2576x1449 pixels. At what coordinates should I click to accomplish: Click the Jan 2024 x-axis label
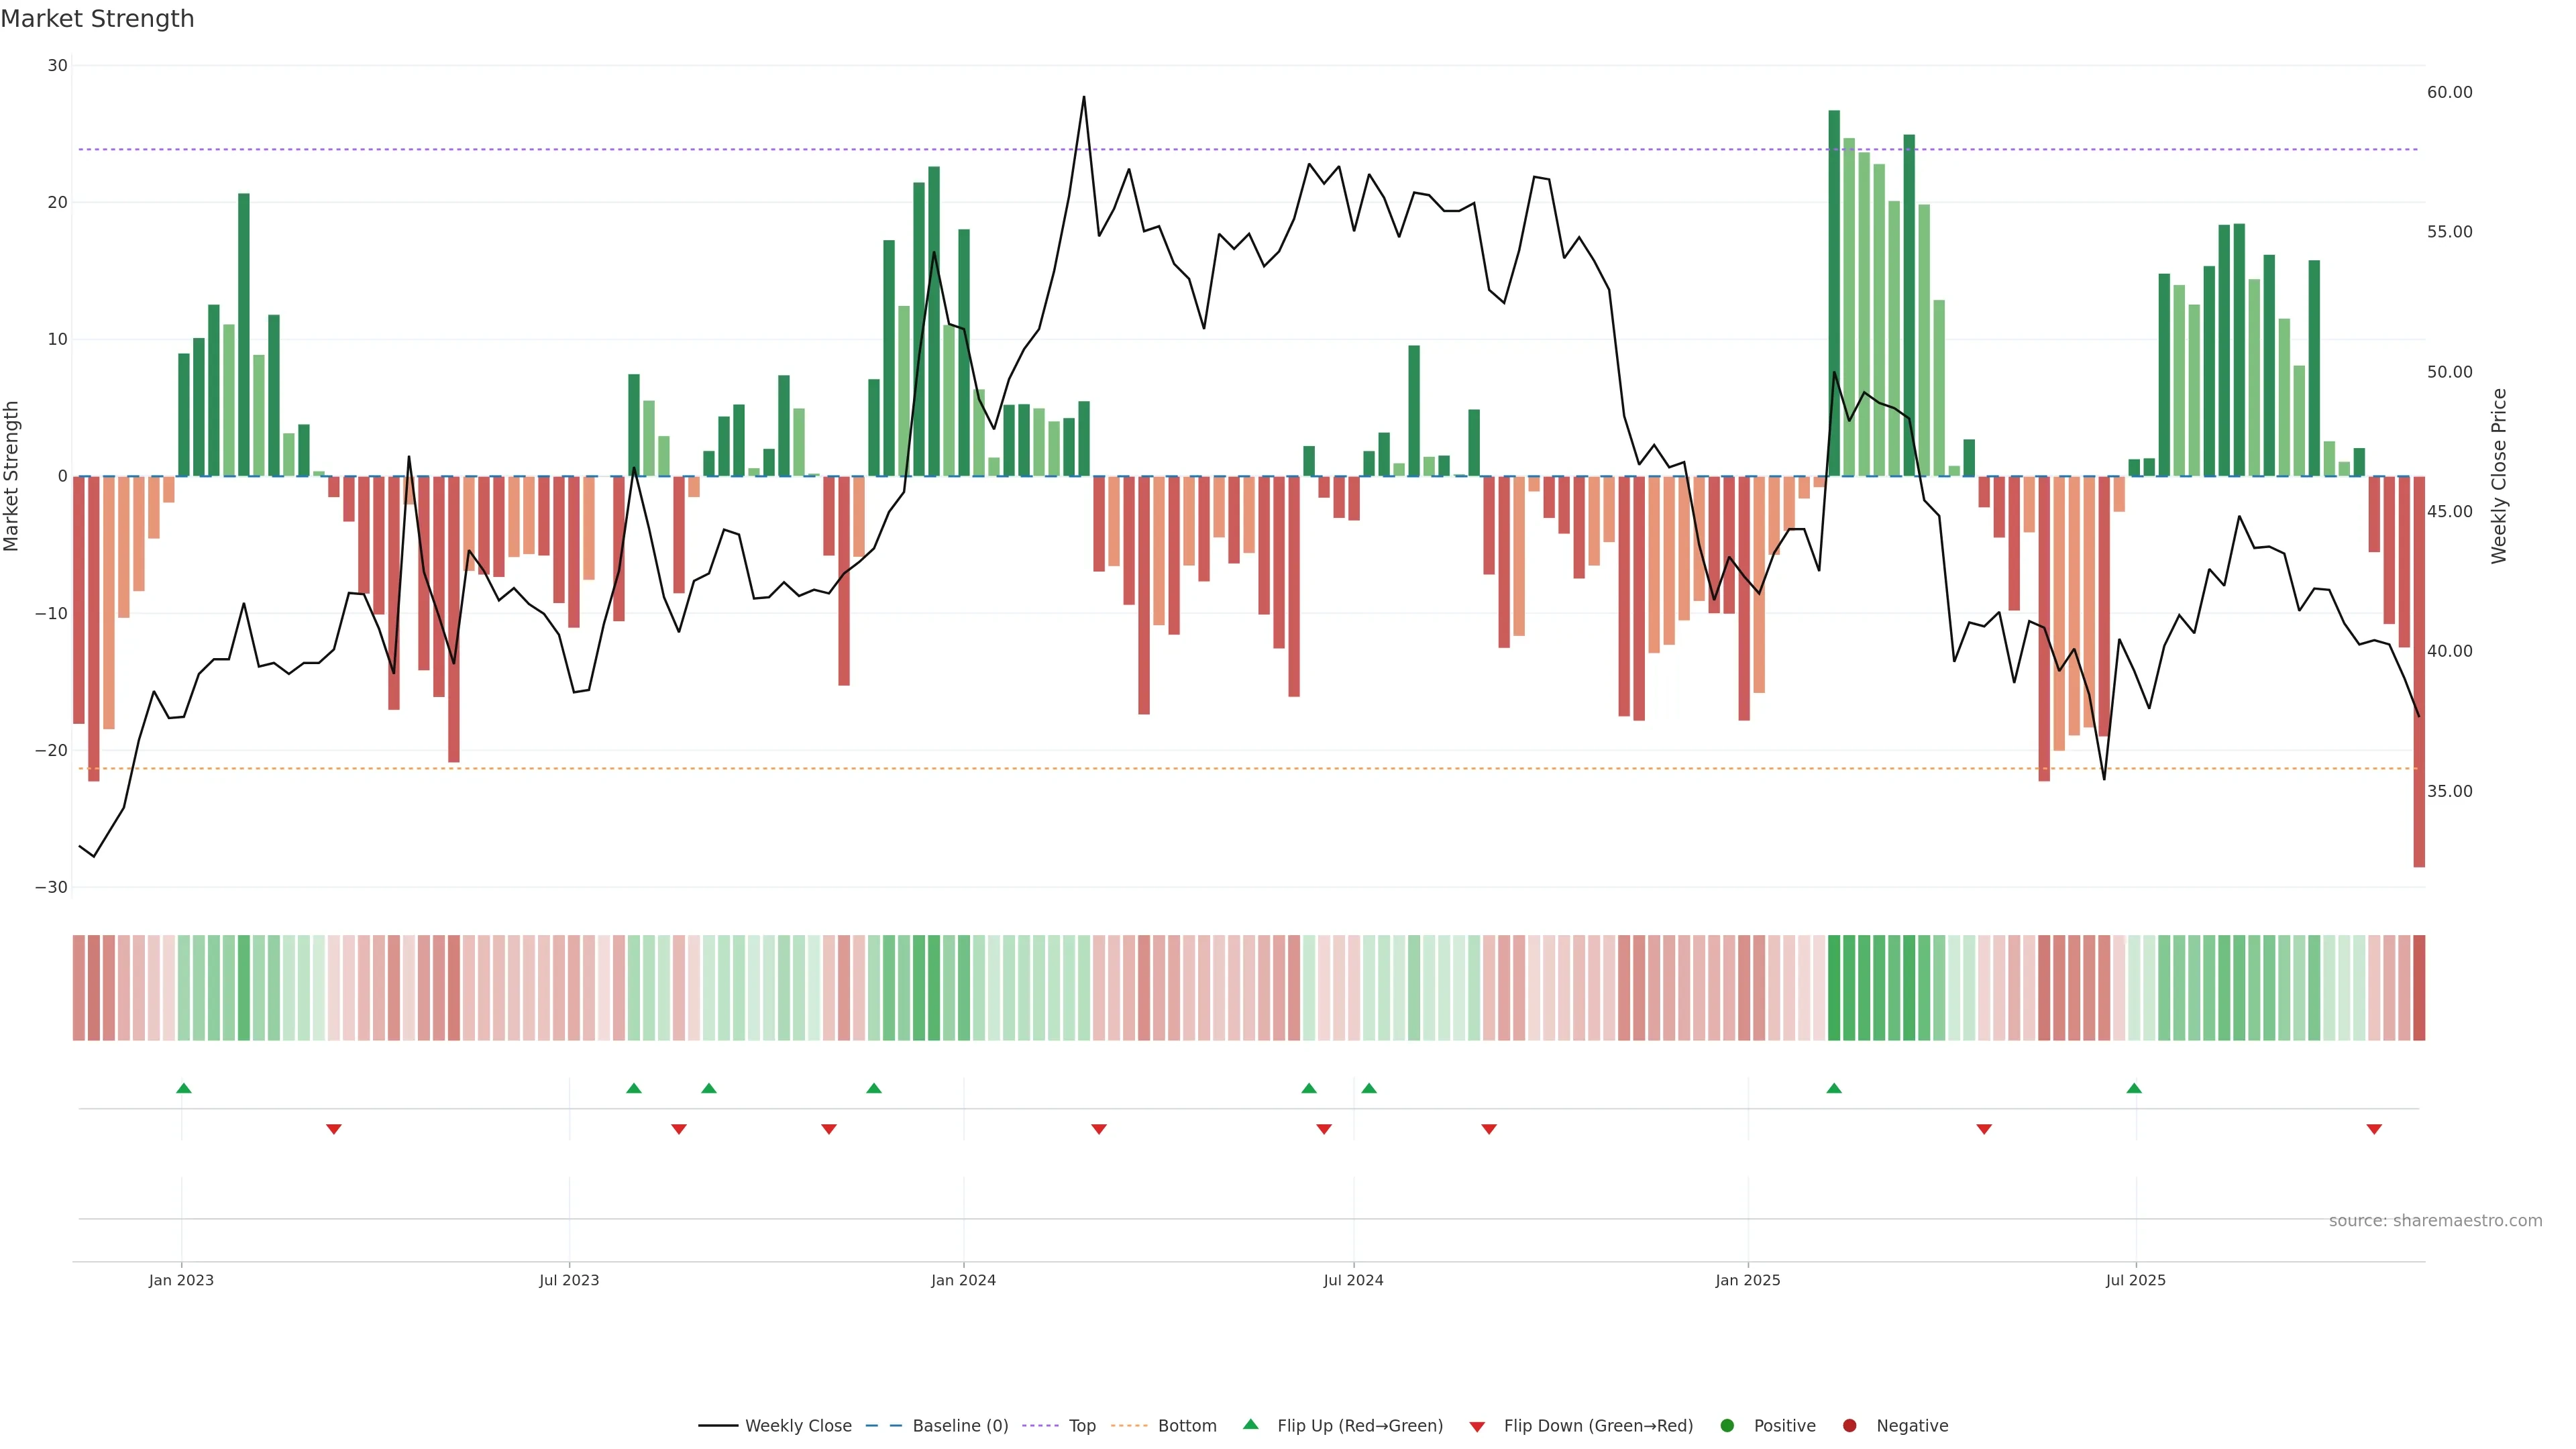pos(963,1280)
